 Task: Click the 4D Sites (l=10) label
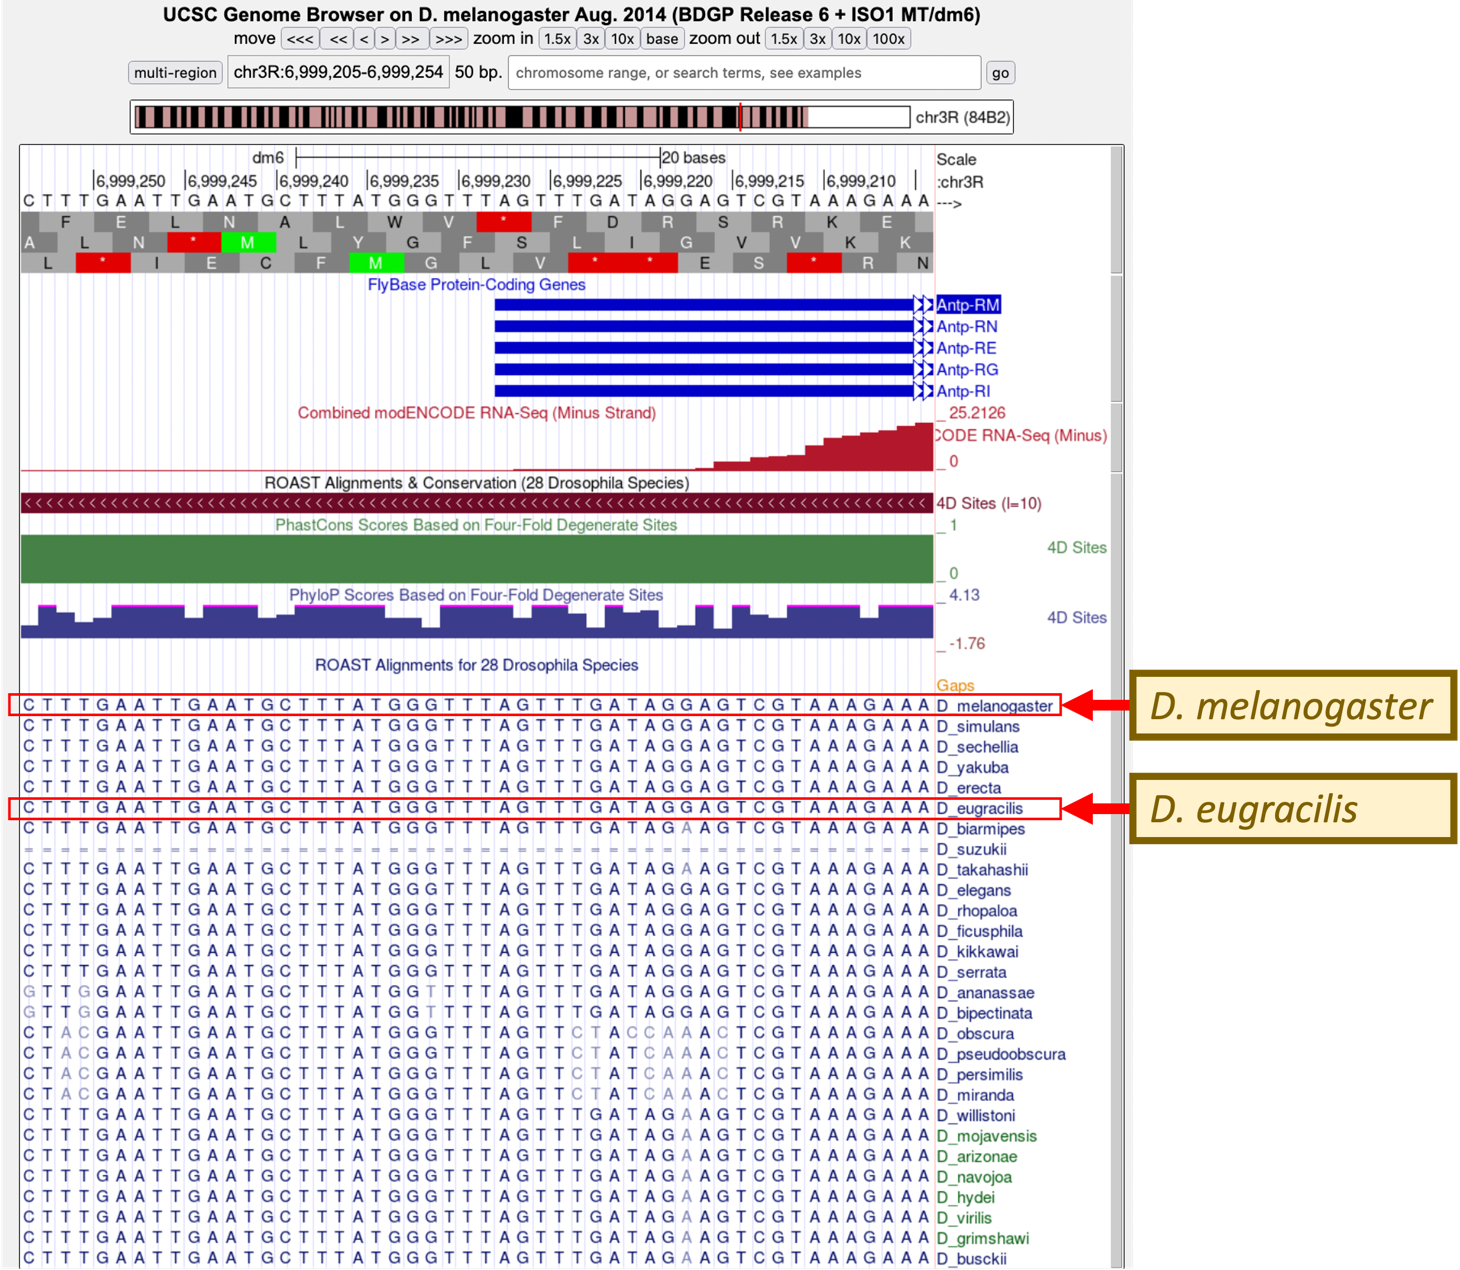[989, 503]
